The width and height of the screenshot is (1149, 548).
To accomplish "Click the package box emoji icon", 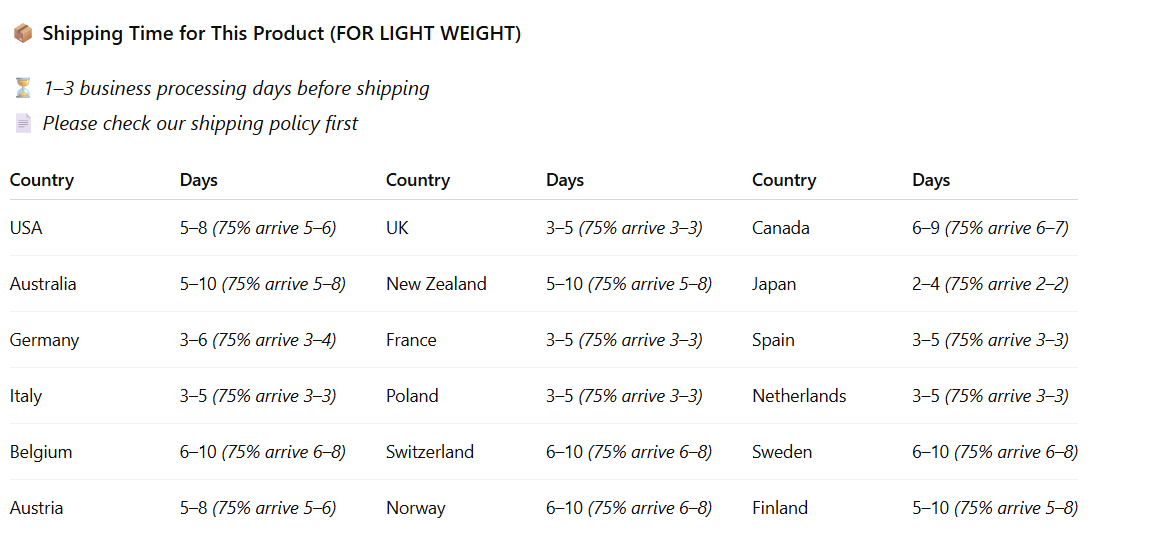I will pyautogui.click(x=22, y=34).
